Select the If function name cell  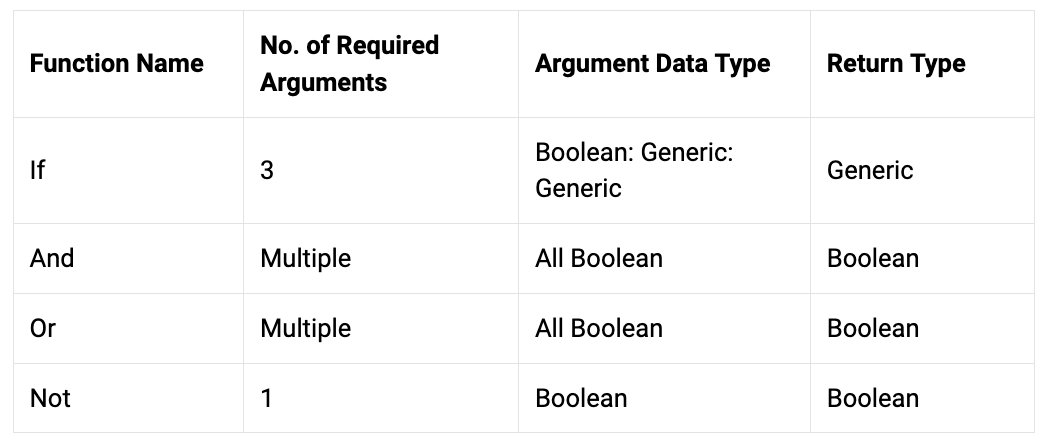[37, 171]
